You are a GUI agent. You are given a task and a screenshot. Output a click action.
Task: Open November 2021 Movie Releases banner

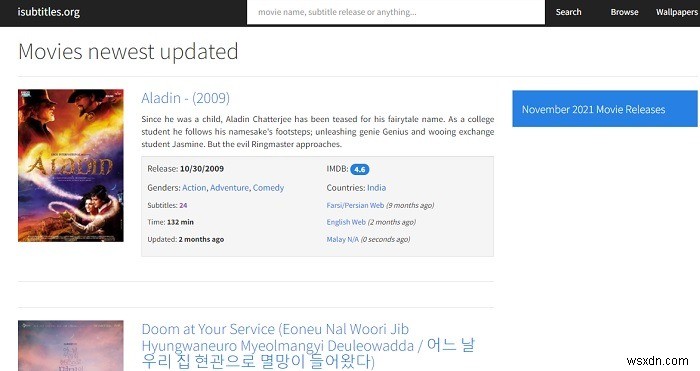pos(605,109)
